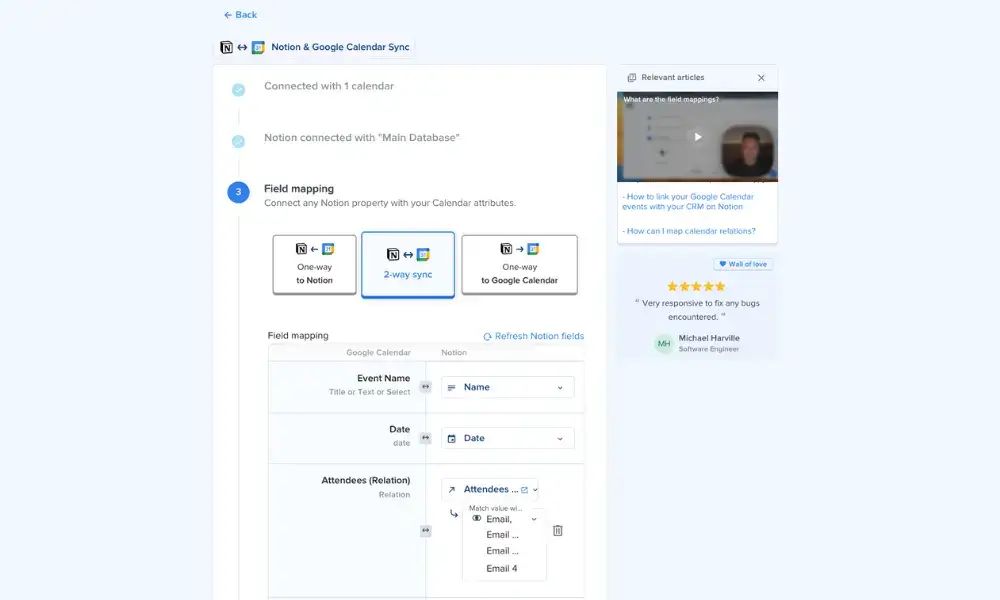The width and height of the screenshot is (1000, 600).
Task: Click the refresh icon beside Refresh Notion fields
Action: pyautogui.click(x=487, y=337)
